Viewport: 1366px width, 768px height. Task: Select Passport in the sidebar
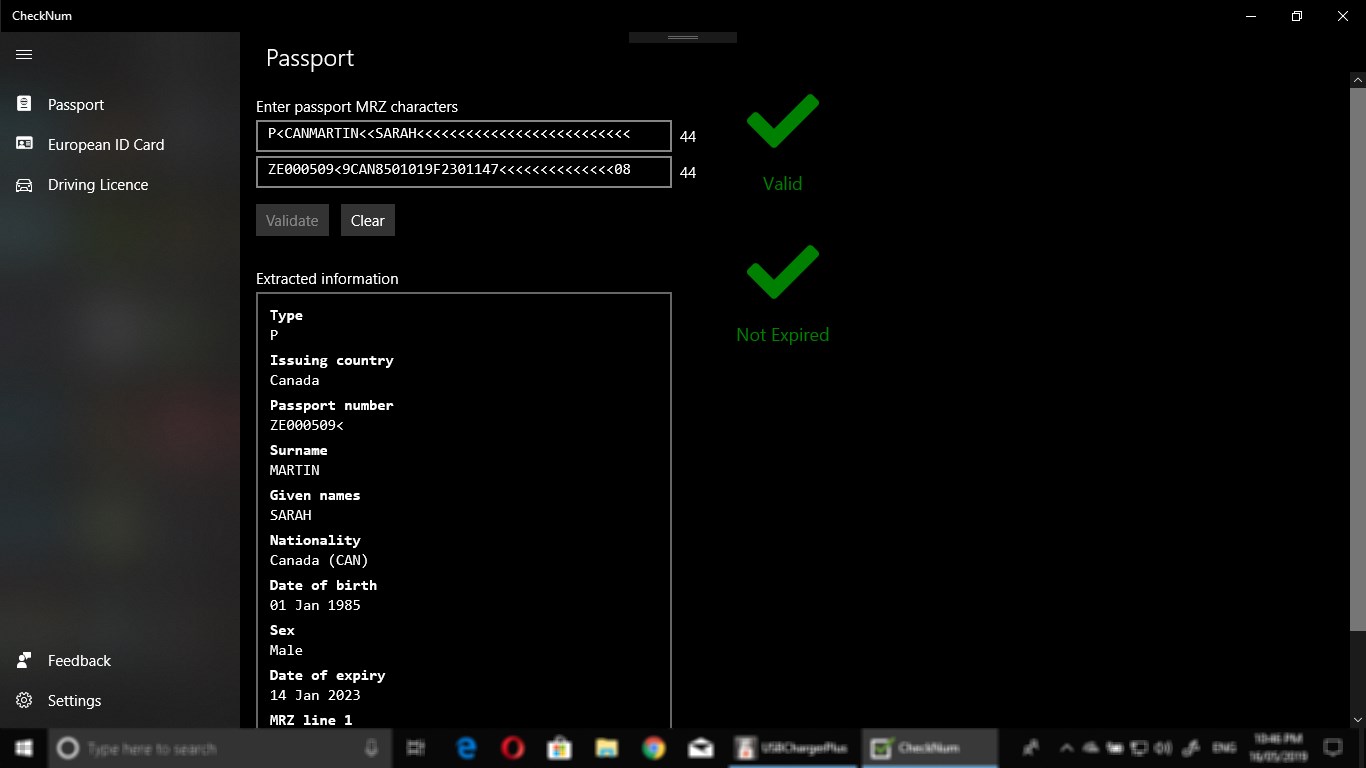click(120, 104)
